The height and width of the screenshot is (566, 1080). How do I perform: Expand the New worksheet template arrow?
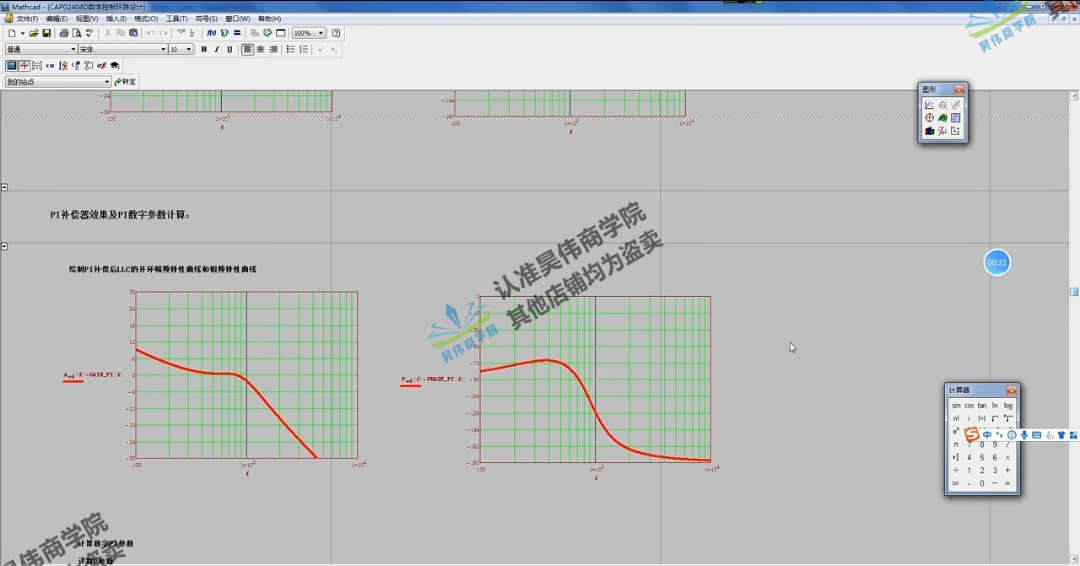22,33
